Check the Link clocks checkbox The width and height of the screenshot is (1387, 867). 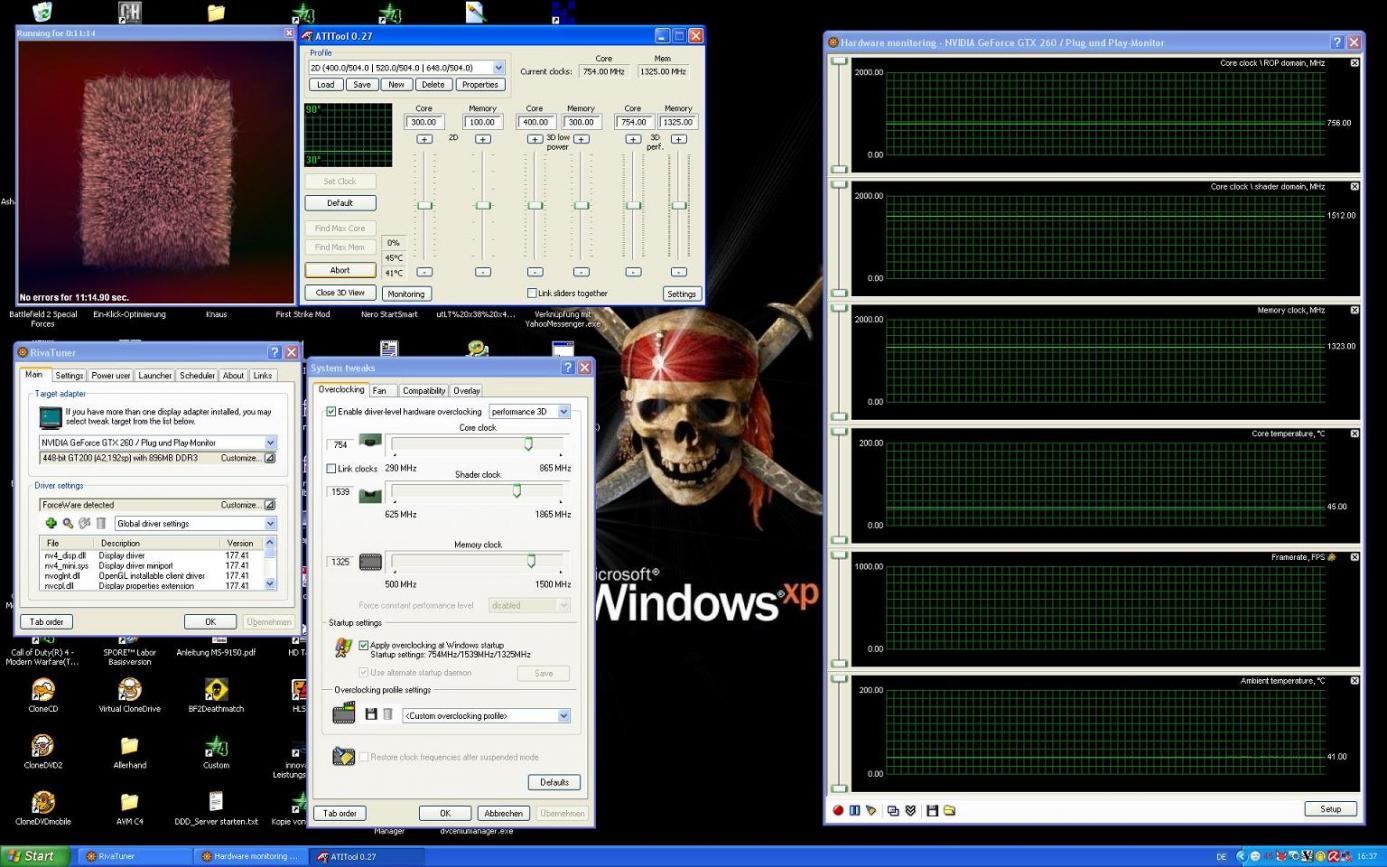pyautogui.click(x=331, y=468)
